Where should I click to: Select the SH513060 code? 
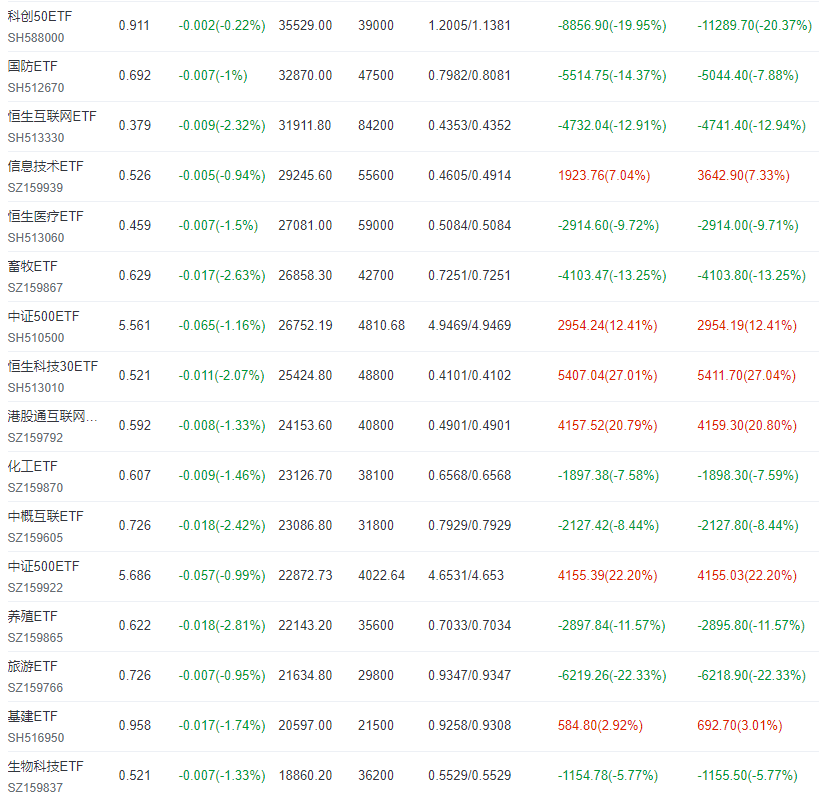coord(36,238)
